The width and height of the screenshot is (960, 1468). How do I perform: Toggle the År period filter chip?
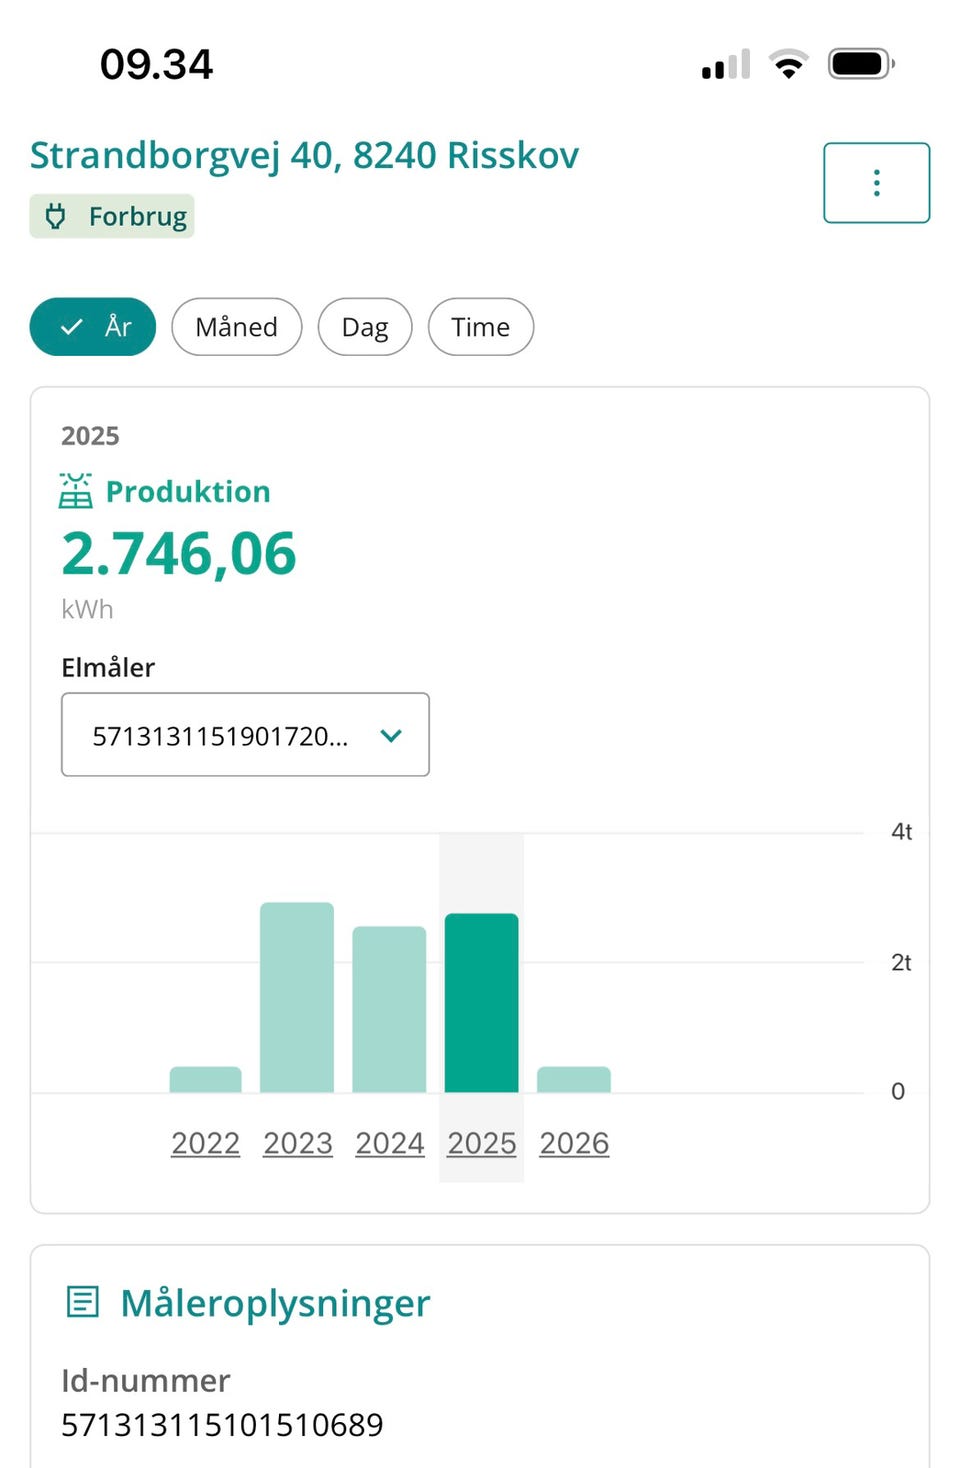93,327
